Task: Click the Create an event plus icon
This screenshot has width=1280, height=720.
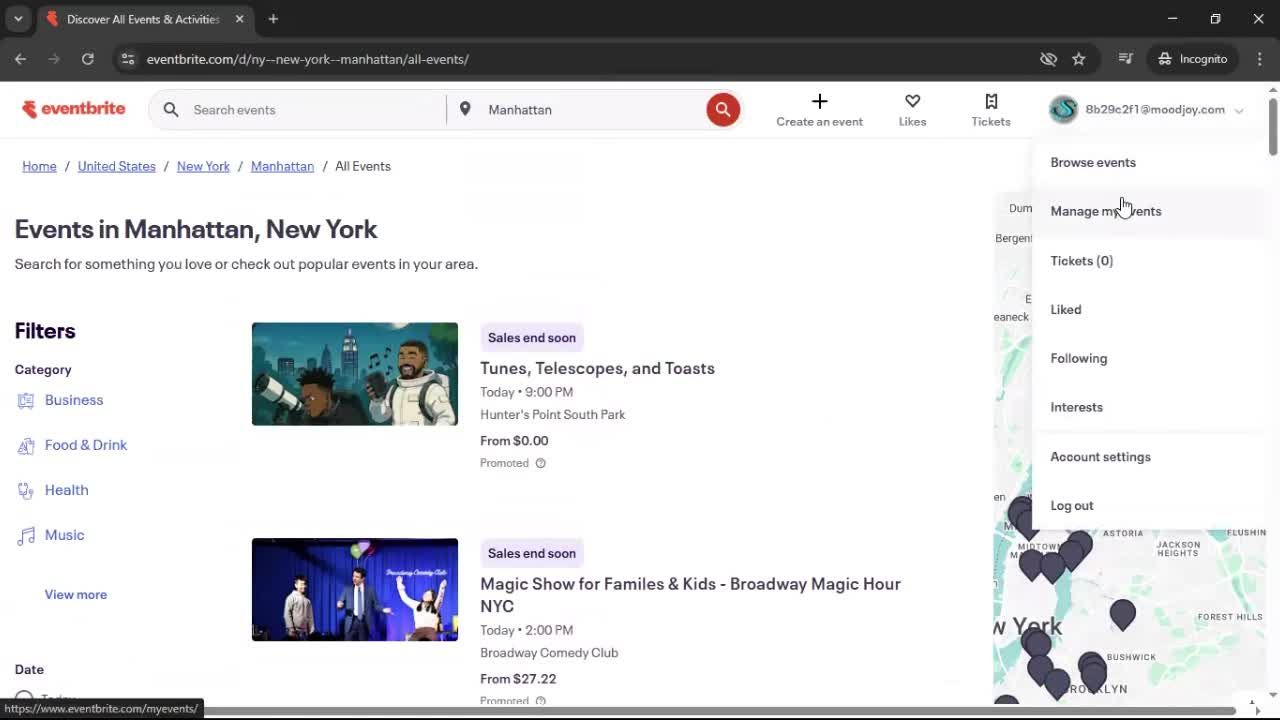Action: click(819, 101)
